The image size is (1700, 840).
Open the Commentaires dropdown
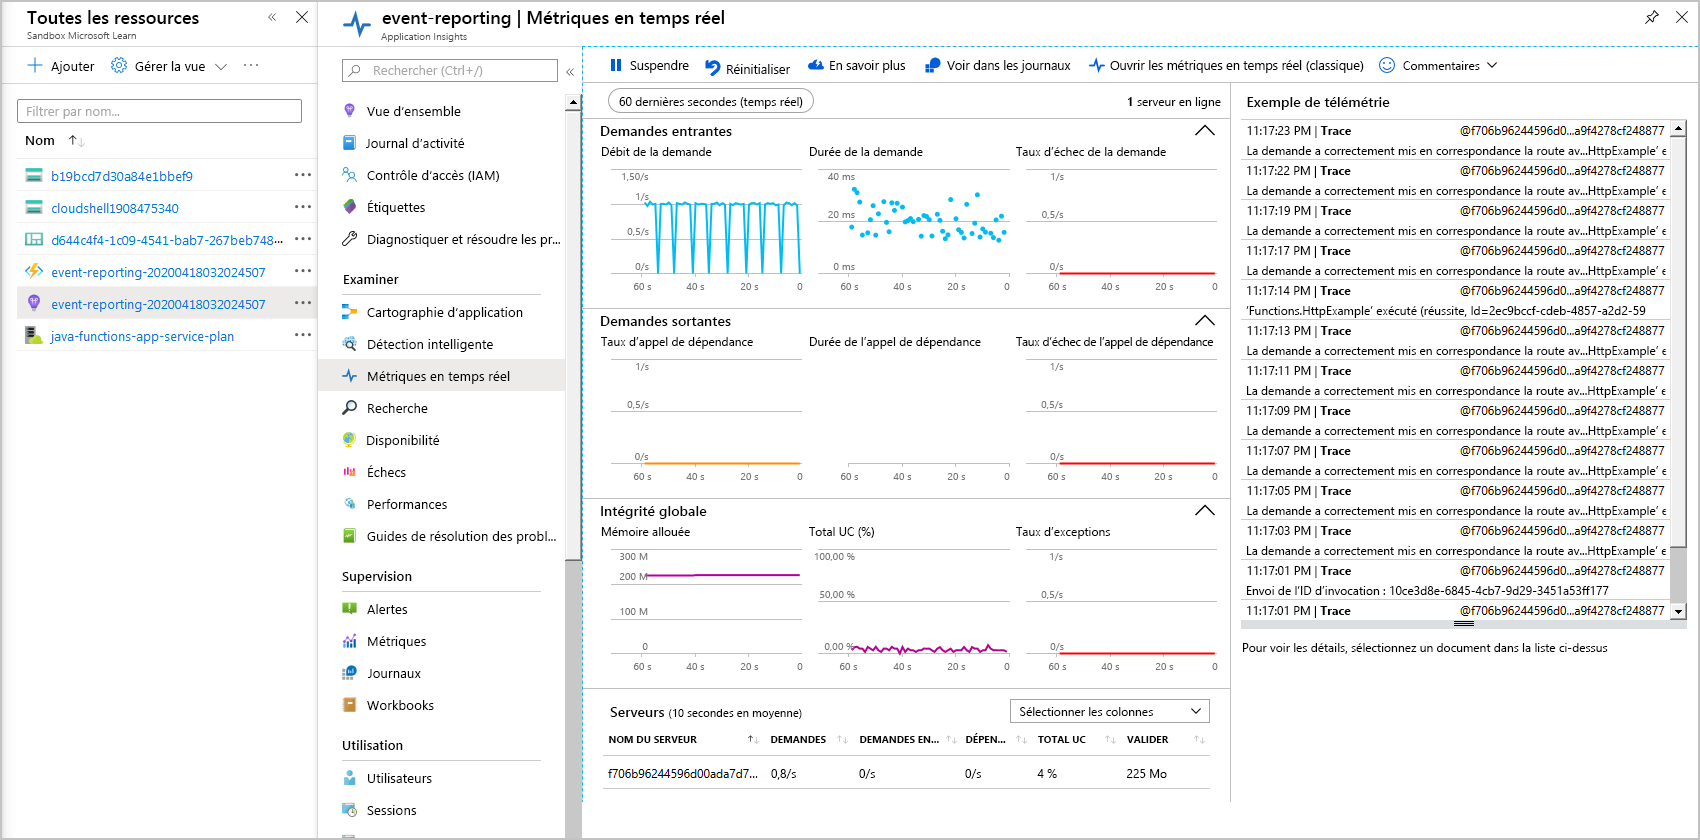[1438, 65]
